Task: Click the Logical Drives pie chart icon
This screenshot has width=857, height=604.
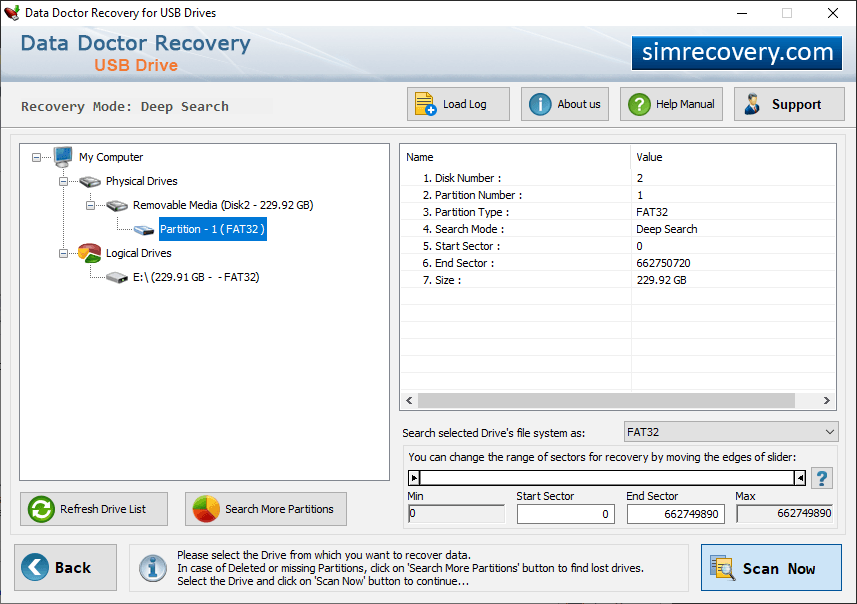Action: pos(90,253)
